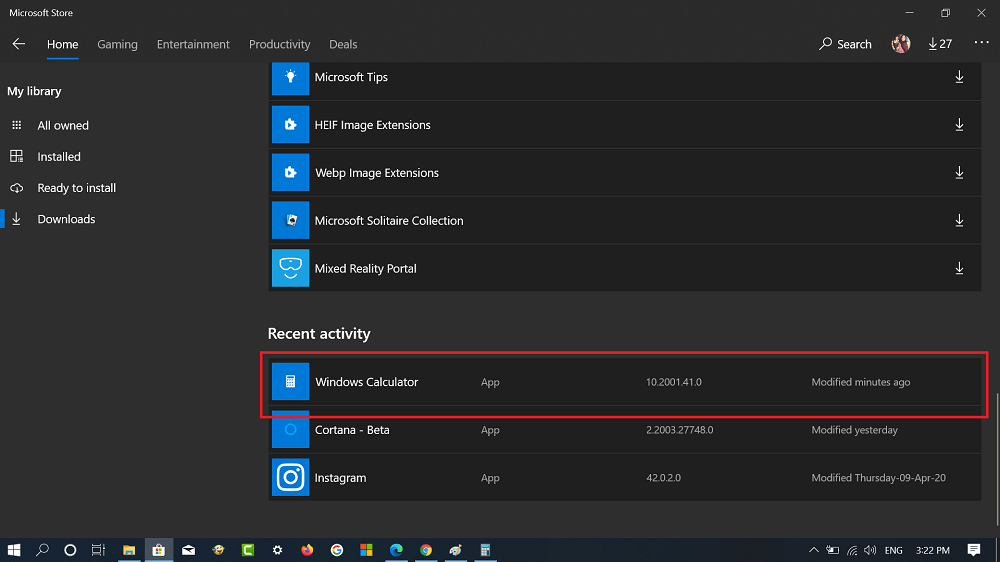Go back using the back arrow
This screenshot has width=1000, height=562.
tap(18, 44)
